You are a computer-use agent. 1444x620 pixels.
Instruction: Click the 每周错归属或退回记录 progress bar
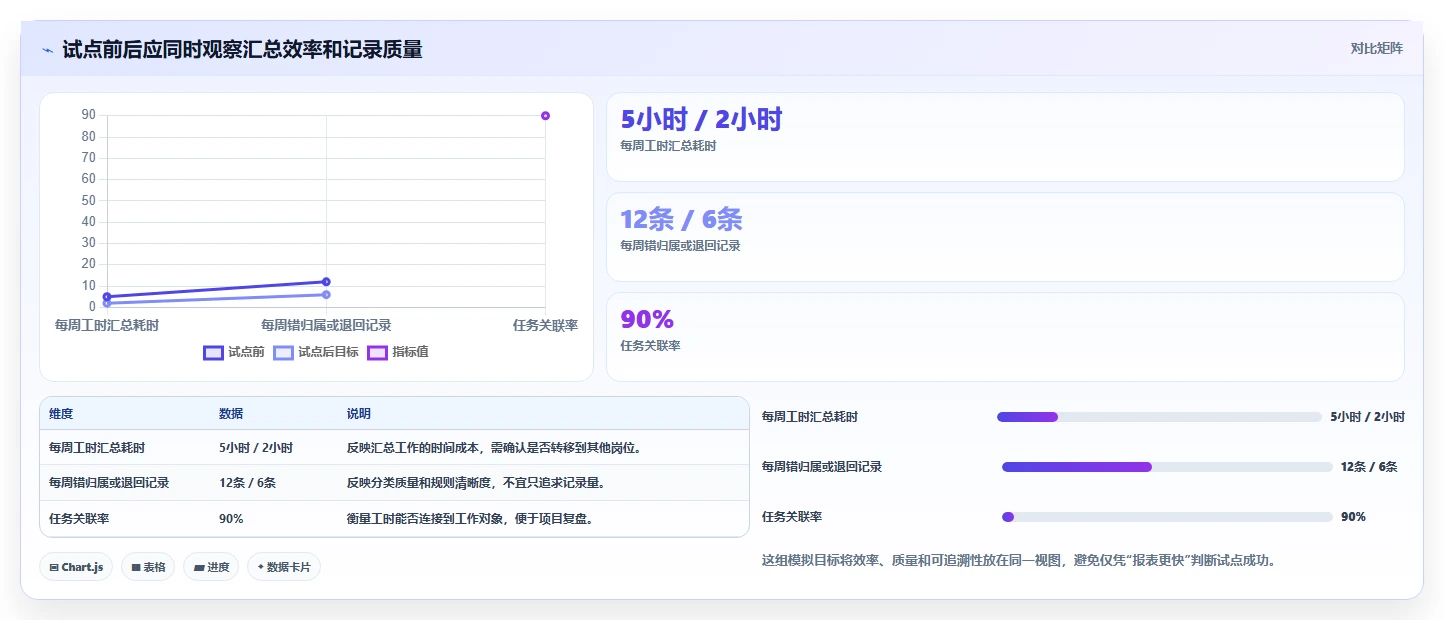tap(1167, 467)
